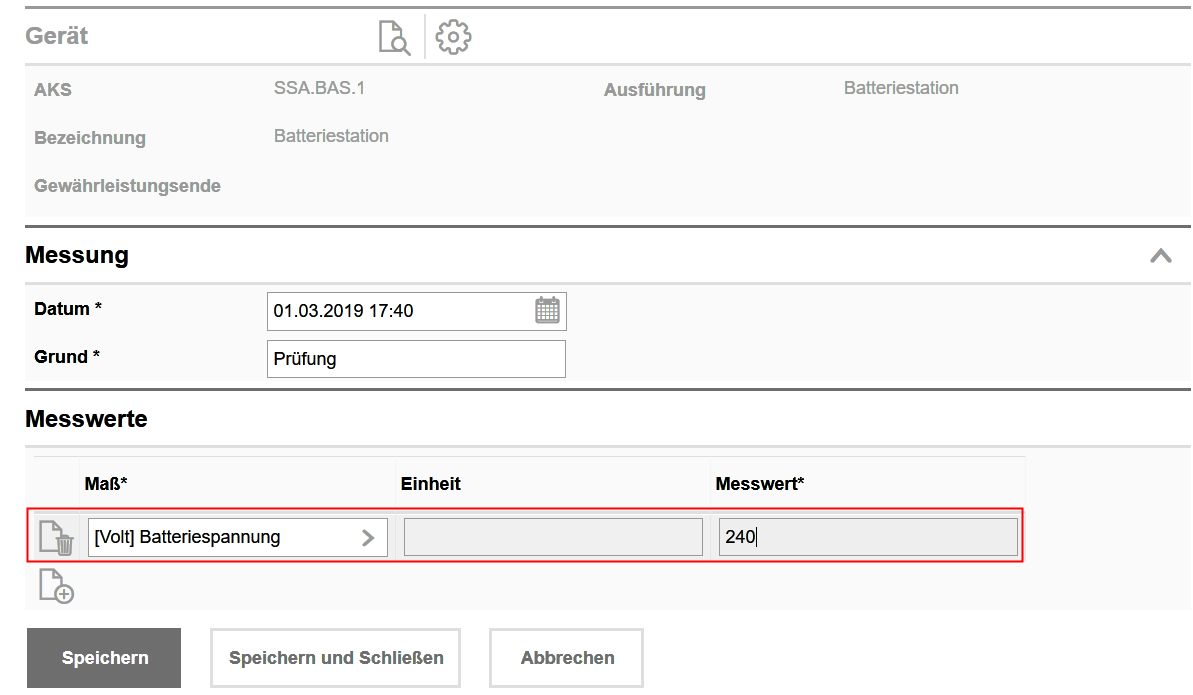The height and width of the screenshot is (695, 1193).
Task: Click into the Grund field with Prüfung
Action: 415,359
